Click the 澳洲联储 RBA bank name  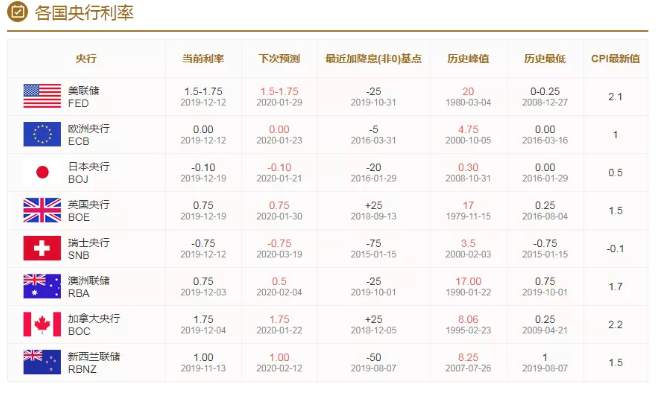[x=89, y=286]
